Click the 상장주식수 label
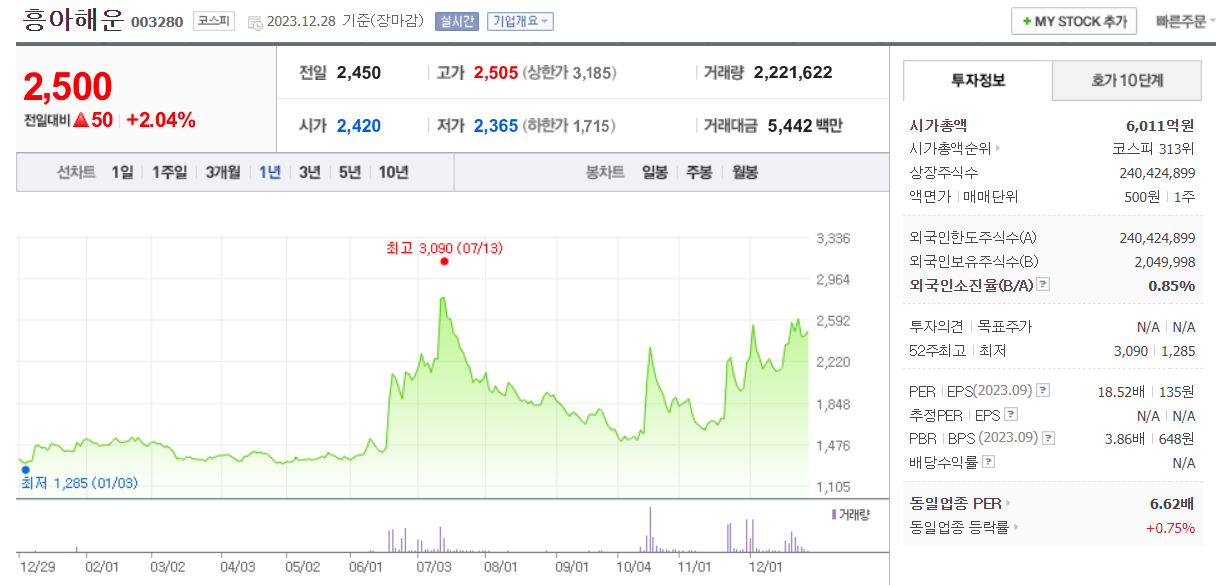Viewport: 1229px width, 585px height. [x=944, y=173]
